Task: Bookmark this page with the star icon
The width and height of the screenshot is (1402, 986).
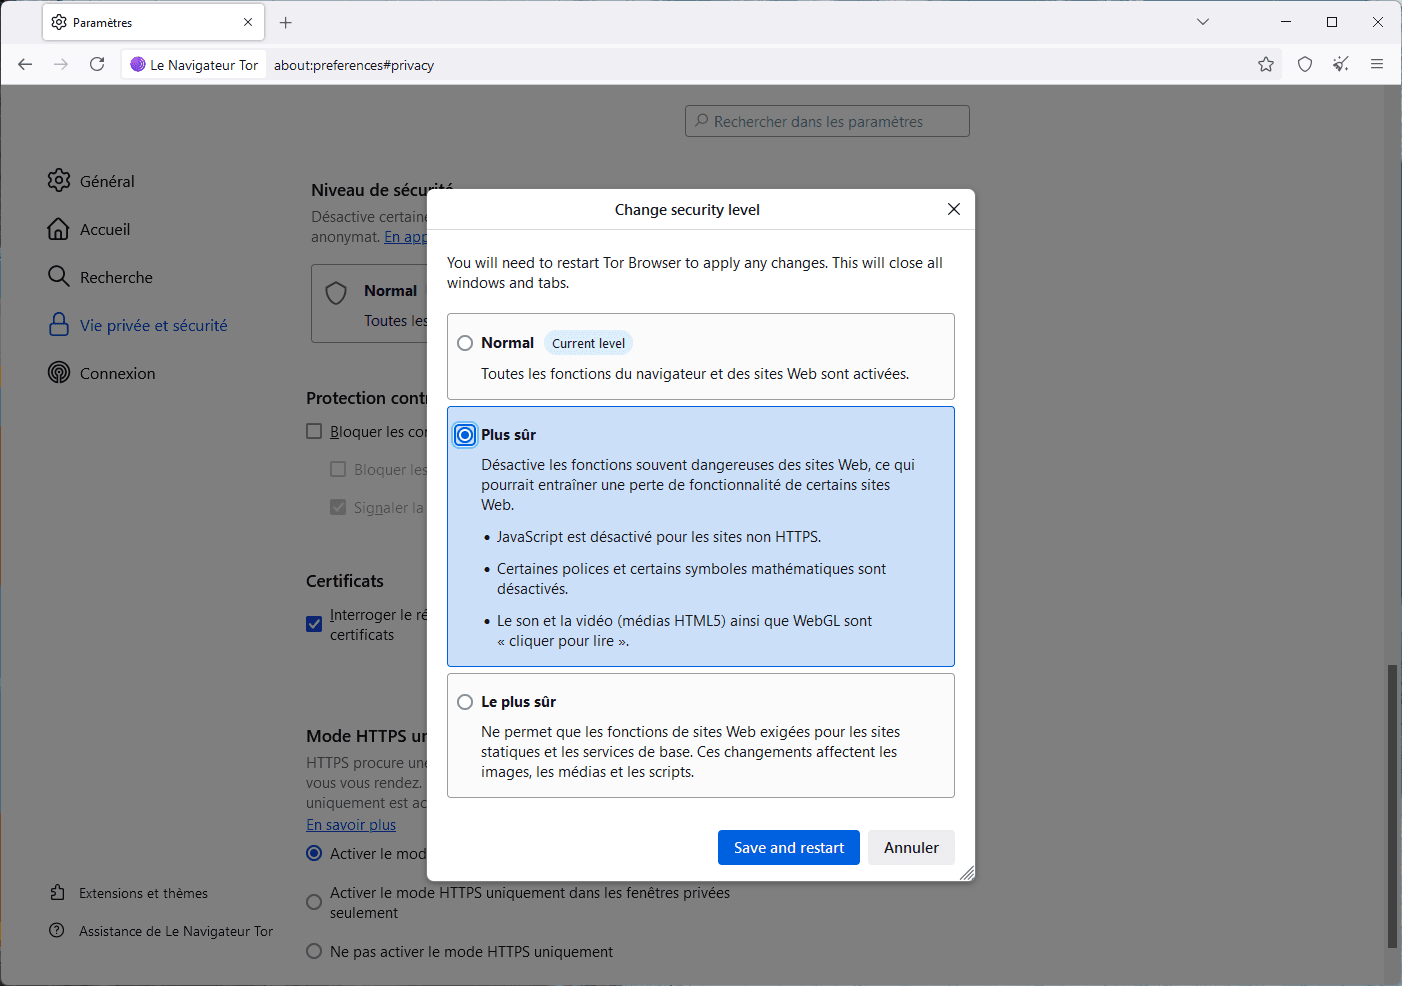Action: point(1266,64)
